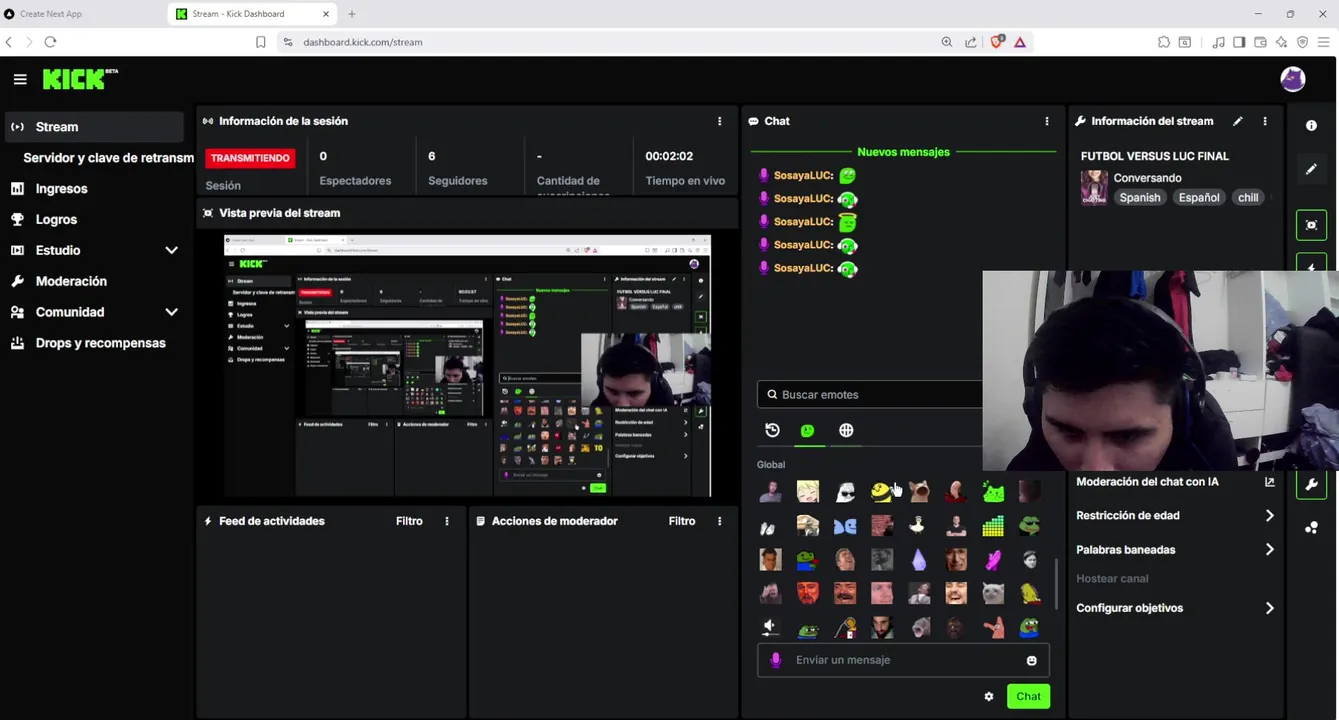Toggle the stream preview widget icon in right sidebar
The image size is (1339, 720).
point(1311,225)
